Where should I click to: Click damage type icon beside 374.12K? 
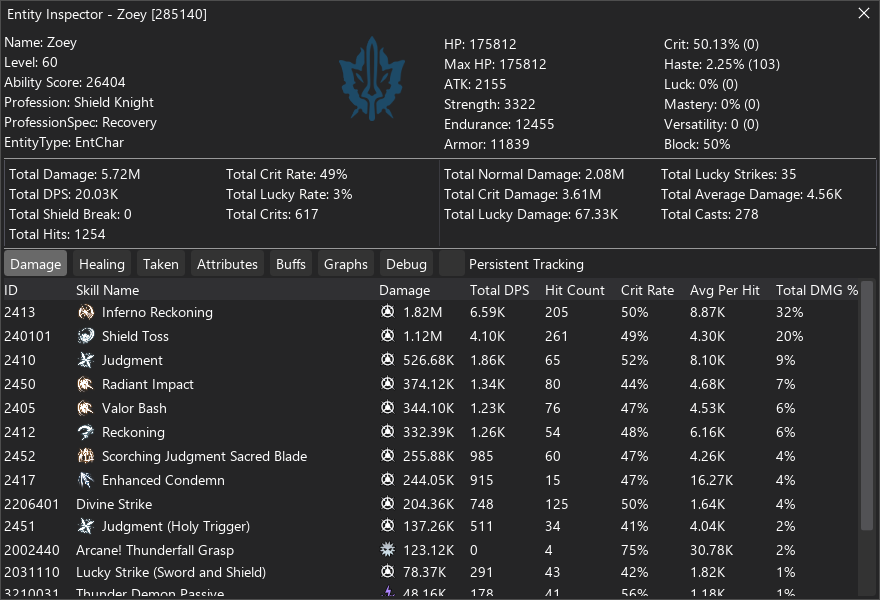tap(387, 384)
